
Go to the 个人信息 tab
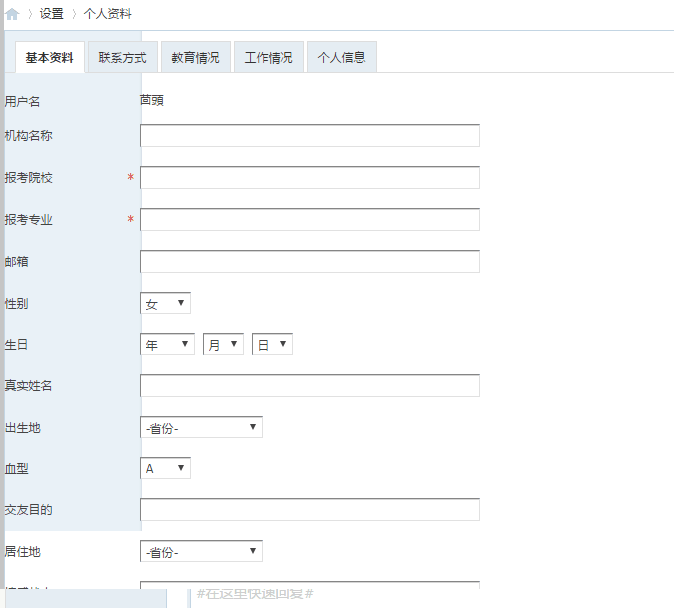tap(342, 57)
